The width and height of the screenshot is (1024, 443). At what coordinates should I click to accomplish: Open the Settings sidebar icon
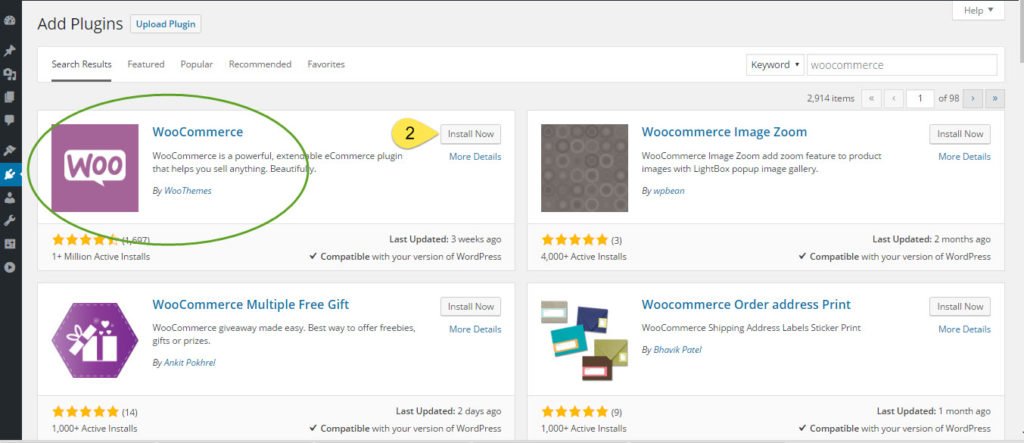click(x=9, y=244)
